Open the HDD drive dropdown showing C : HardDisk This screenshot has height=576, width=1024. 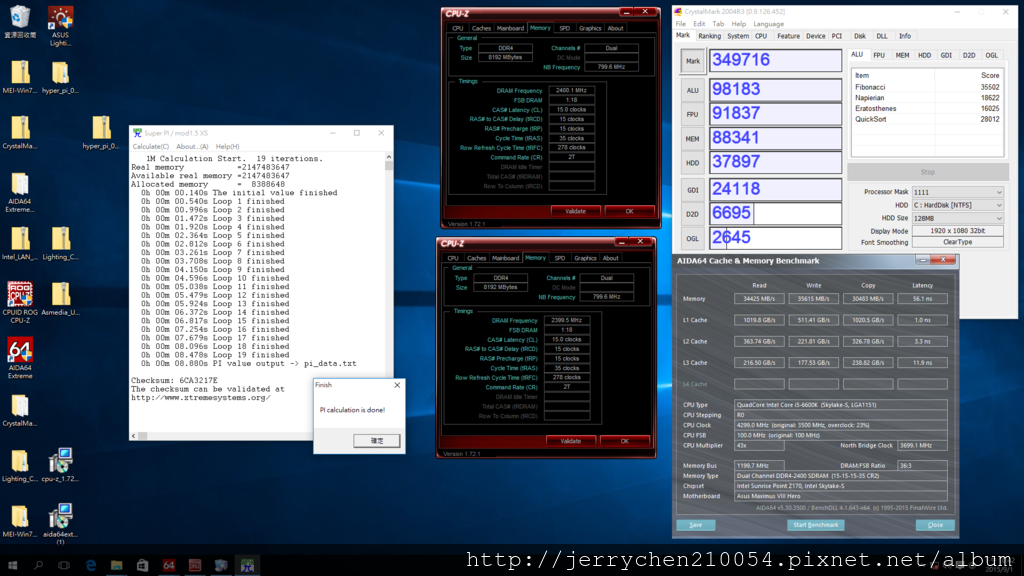957,205
